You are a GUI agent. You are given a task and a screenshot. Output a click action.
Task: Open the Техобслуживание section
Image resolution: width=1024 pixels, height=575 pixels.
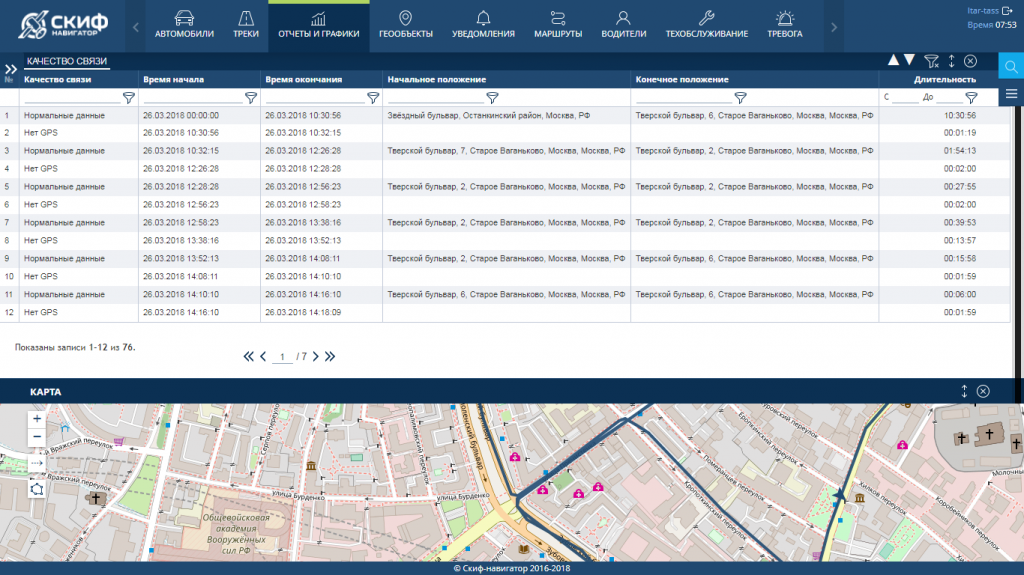click(x=707, y=26)
